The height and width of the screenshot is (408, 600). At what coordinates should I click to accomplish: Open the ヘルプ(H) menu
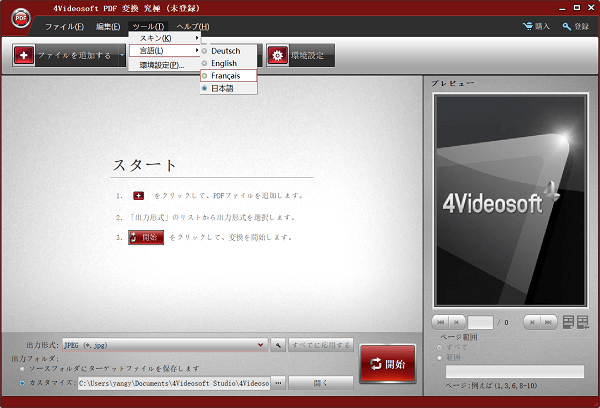190,26
